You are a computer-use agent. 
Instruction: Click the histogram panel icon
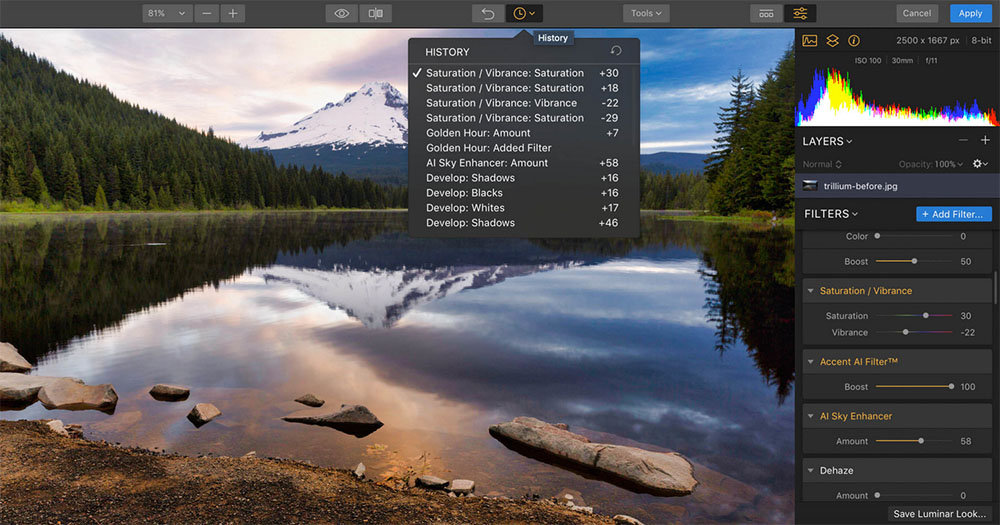tap(810, 41)
